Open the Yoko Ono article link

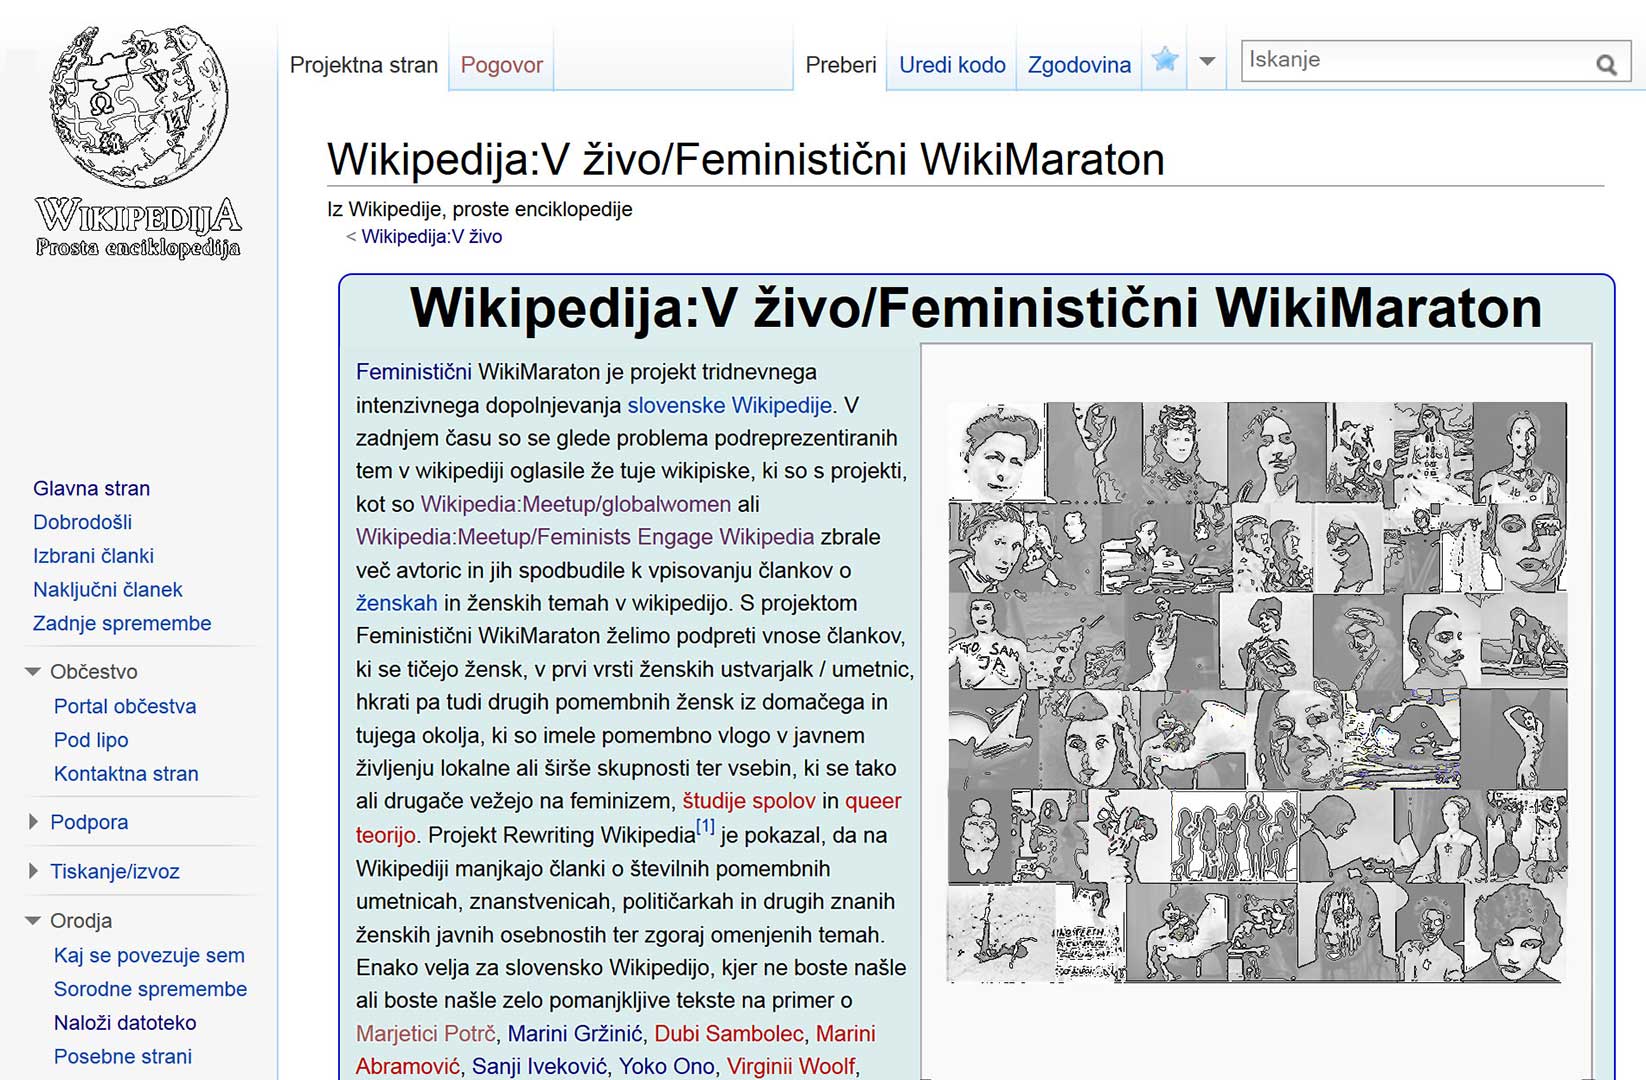click(x=666, y=1066)
